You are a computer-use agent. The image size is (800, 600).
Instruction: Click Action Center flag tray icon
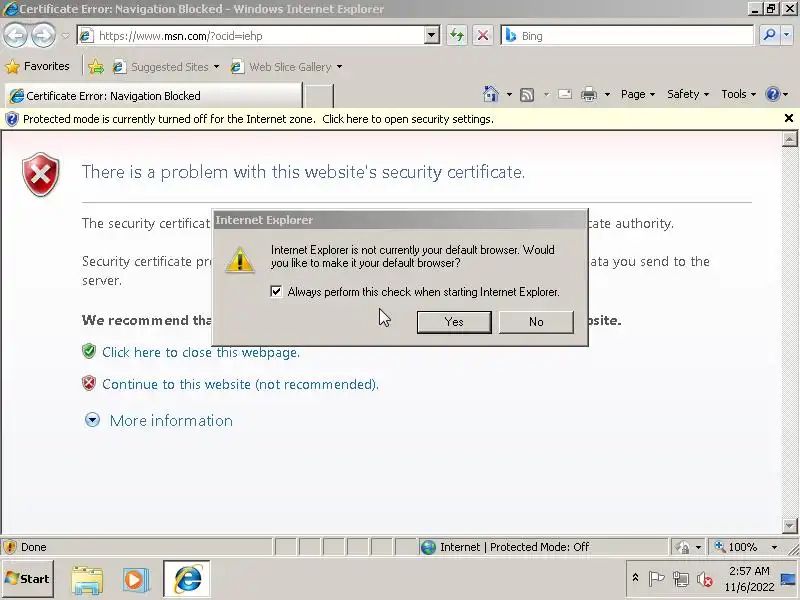(x=656, y=579)
